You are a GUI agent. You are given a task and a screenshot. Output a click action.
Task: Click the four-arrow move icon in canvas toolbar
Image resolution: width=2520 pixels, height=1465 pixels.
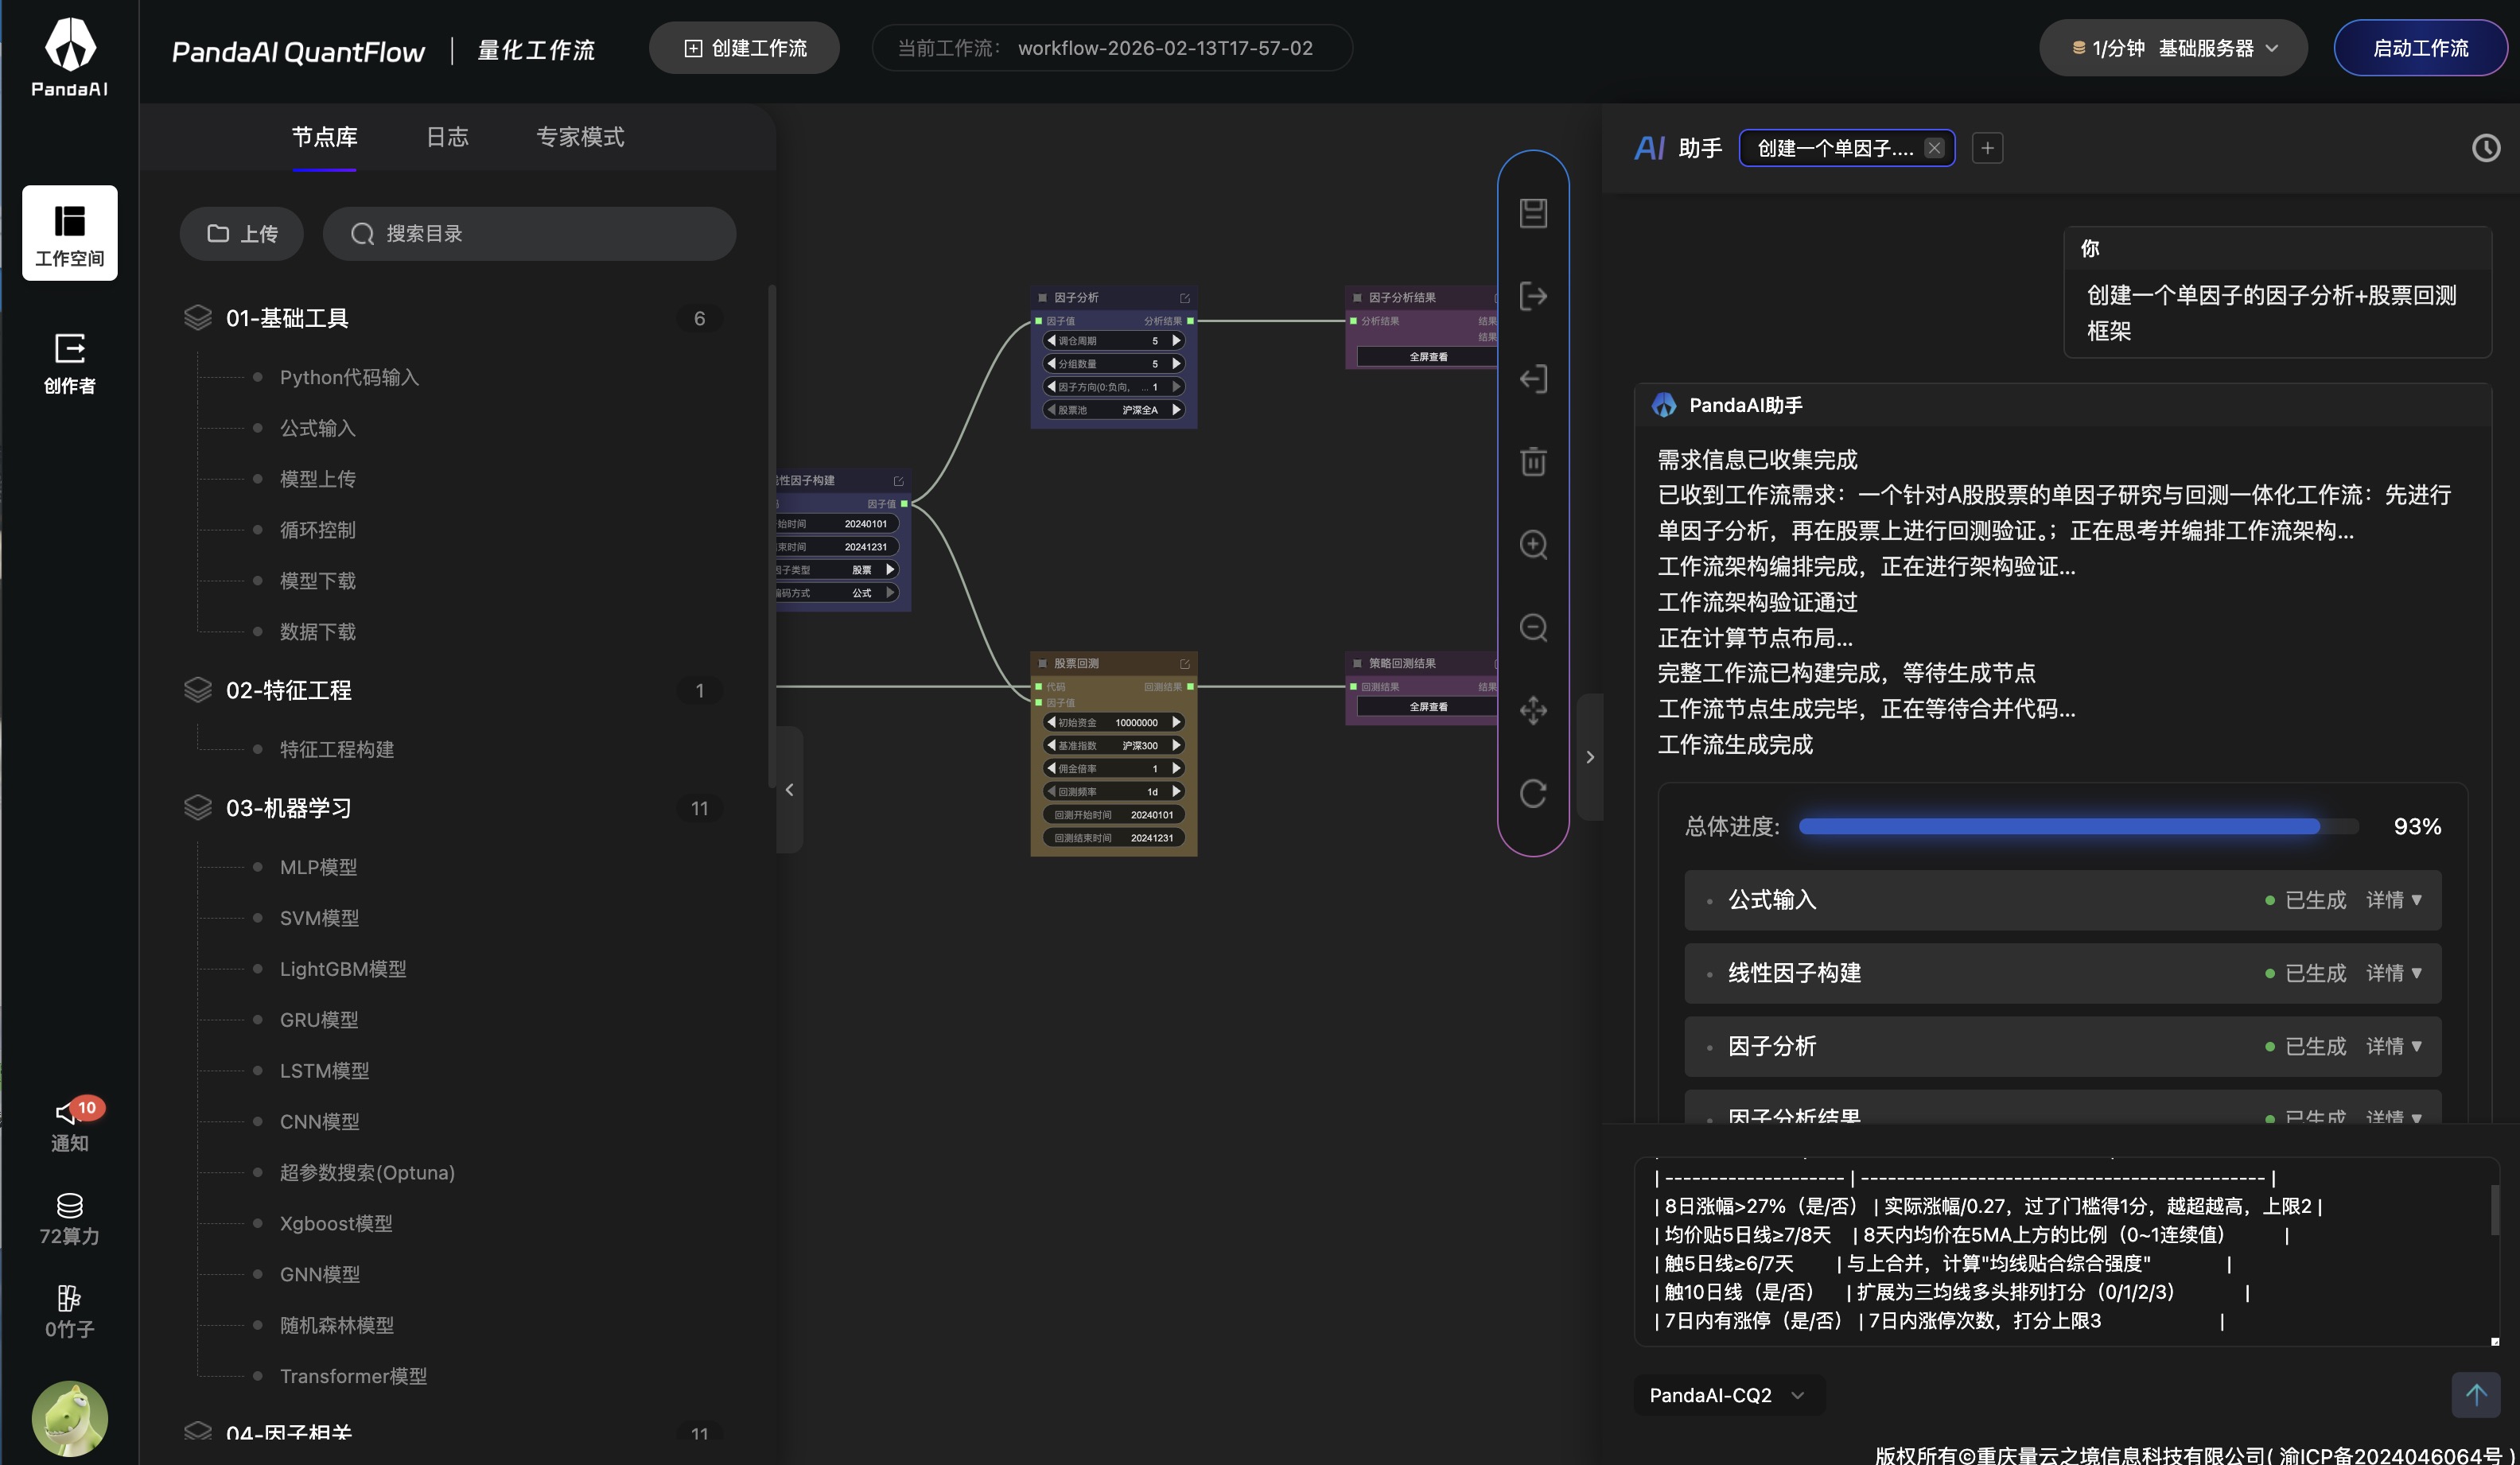pos(1533,710)
